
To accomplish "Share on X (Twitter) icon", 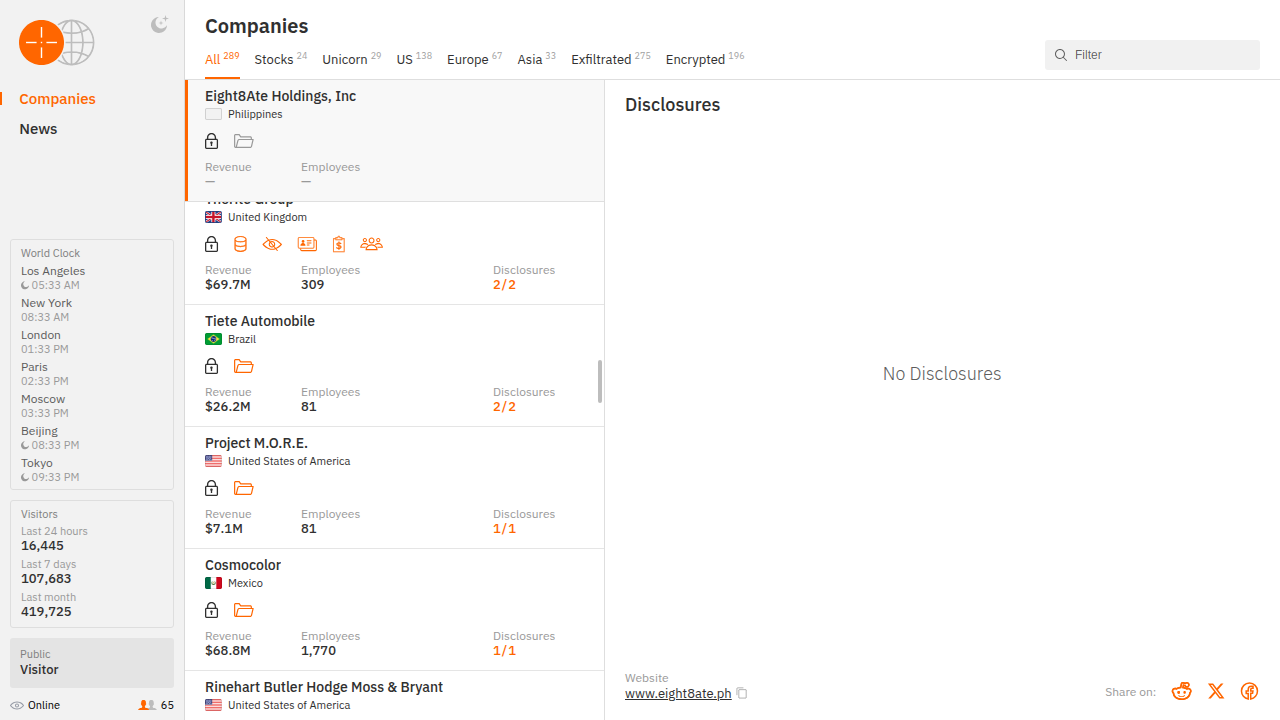I will click(x=1216, y=691).
